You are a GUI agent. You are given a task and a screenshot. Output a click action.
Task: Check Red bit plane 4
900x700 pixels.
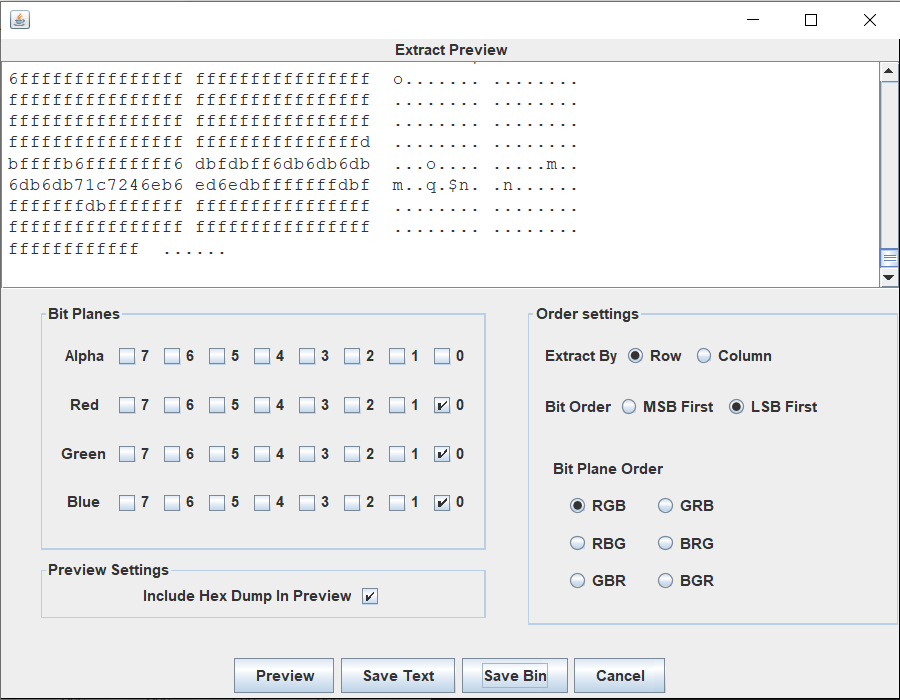pyautogui.click(x=262, y=405)
